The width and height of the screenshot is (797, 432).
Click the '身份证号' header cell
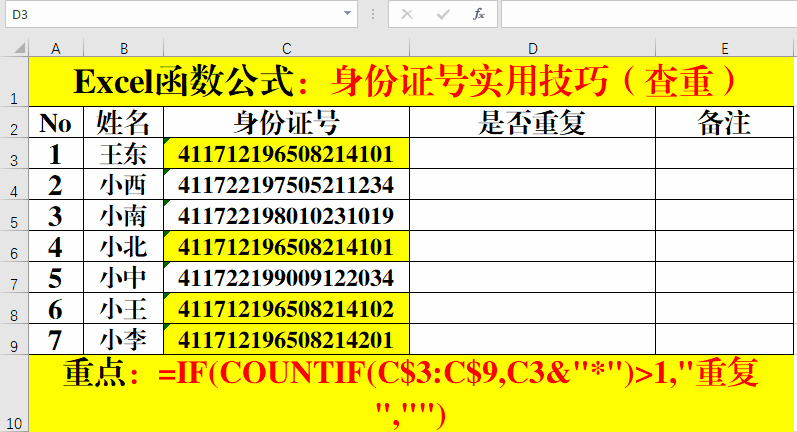click(x=287, y=122)
